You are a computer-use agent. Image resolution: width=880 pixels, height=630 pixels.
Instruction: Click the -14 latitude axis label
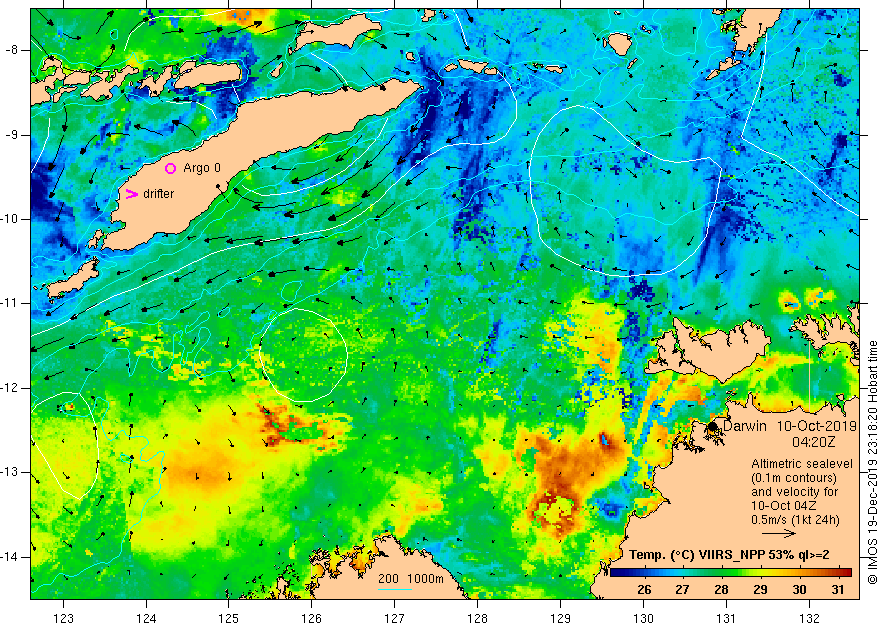pos(10,557)
